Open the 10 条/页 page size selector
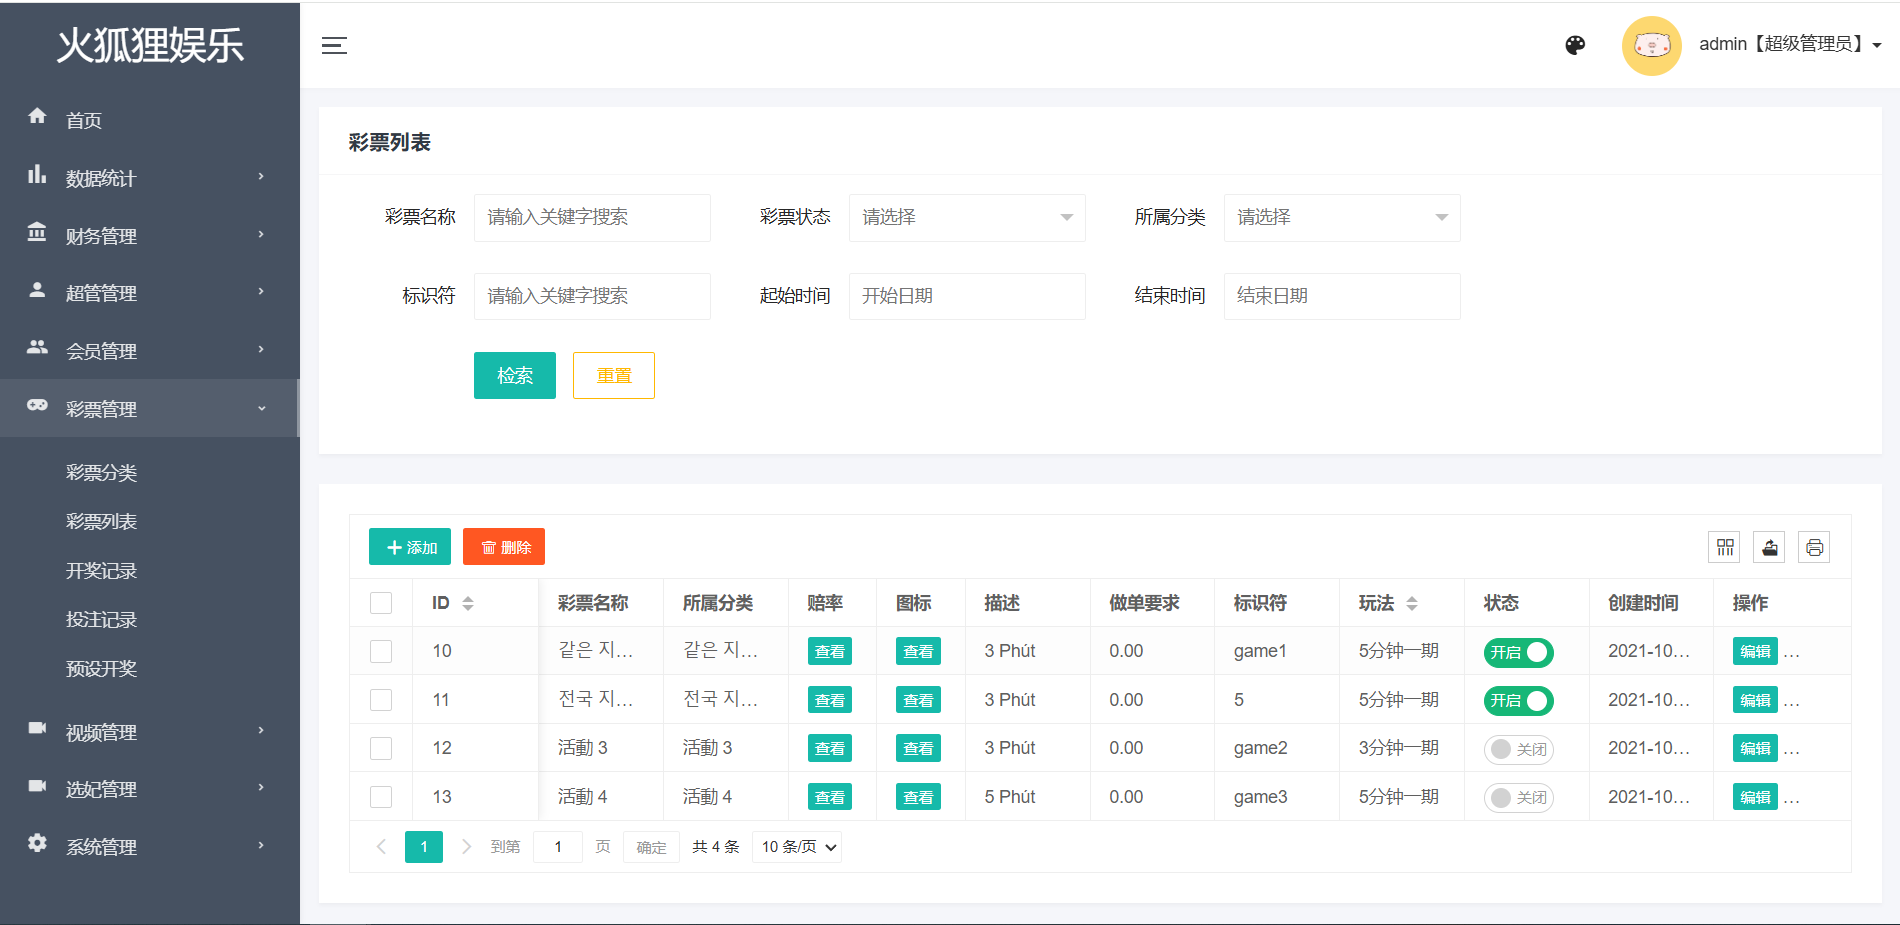The width and height of the screenshot is (1900, 925). 797,847
